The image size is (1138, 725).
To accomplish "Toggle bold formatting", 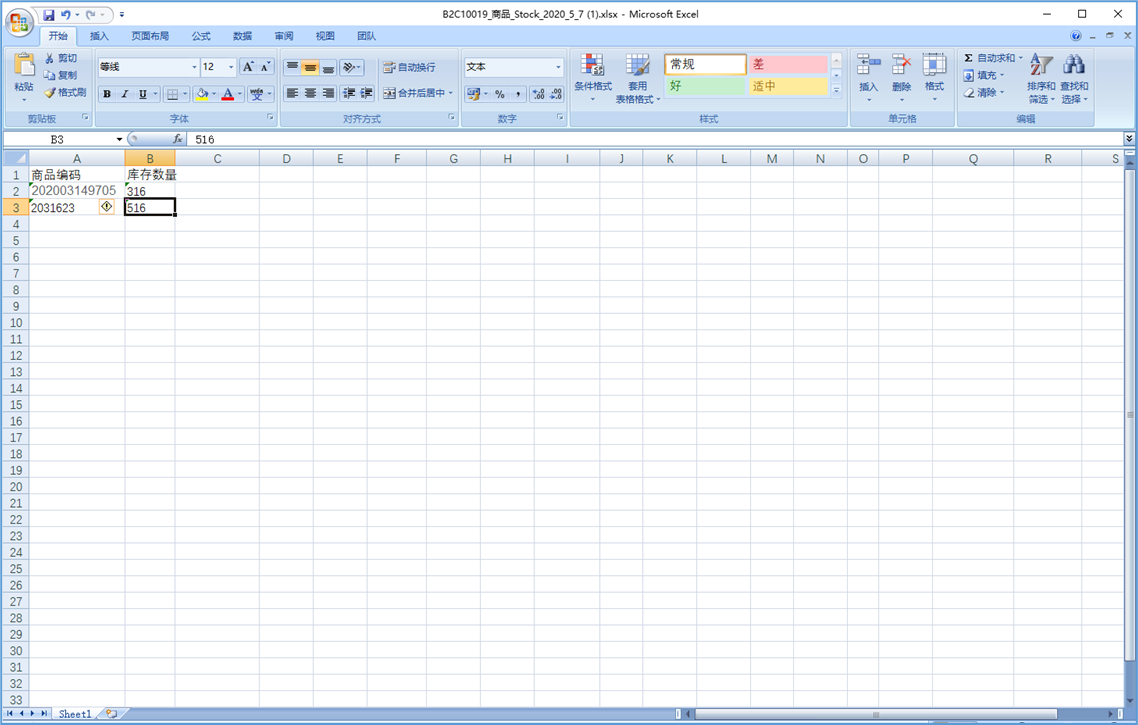I will coord(107,94).
